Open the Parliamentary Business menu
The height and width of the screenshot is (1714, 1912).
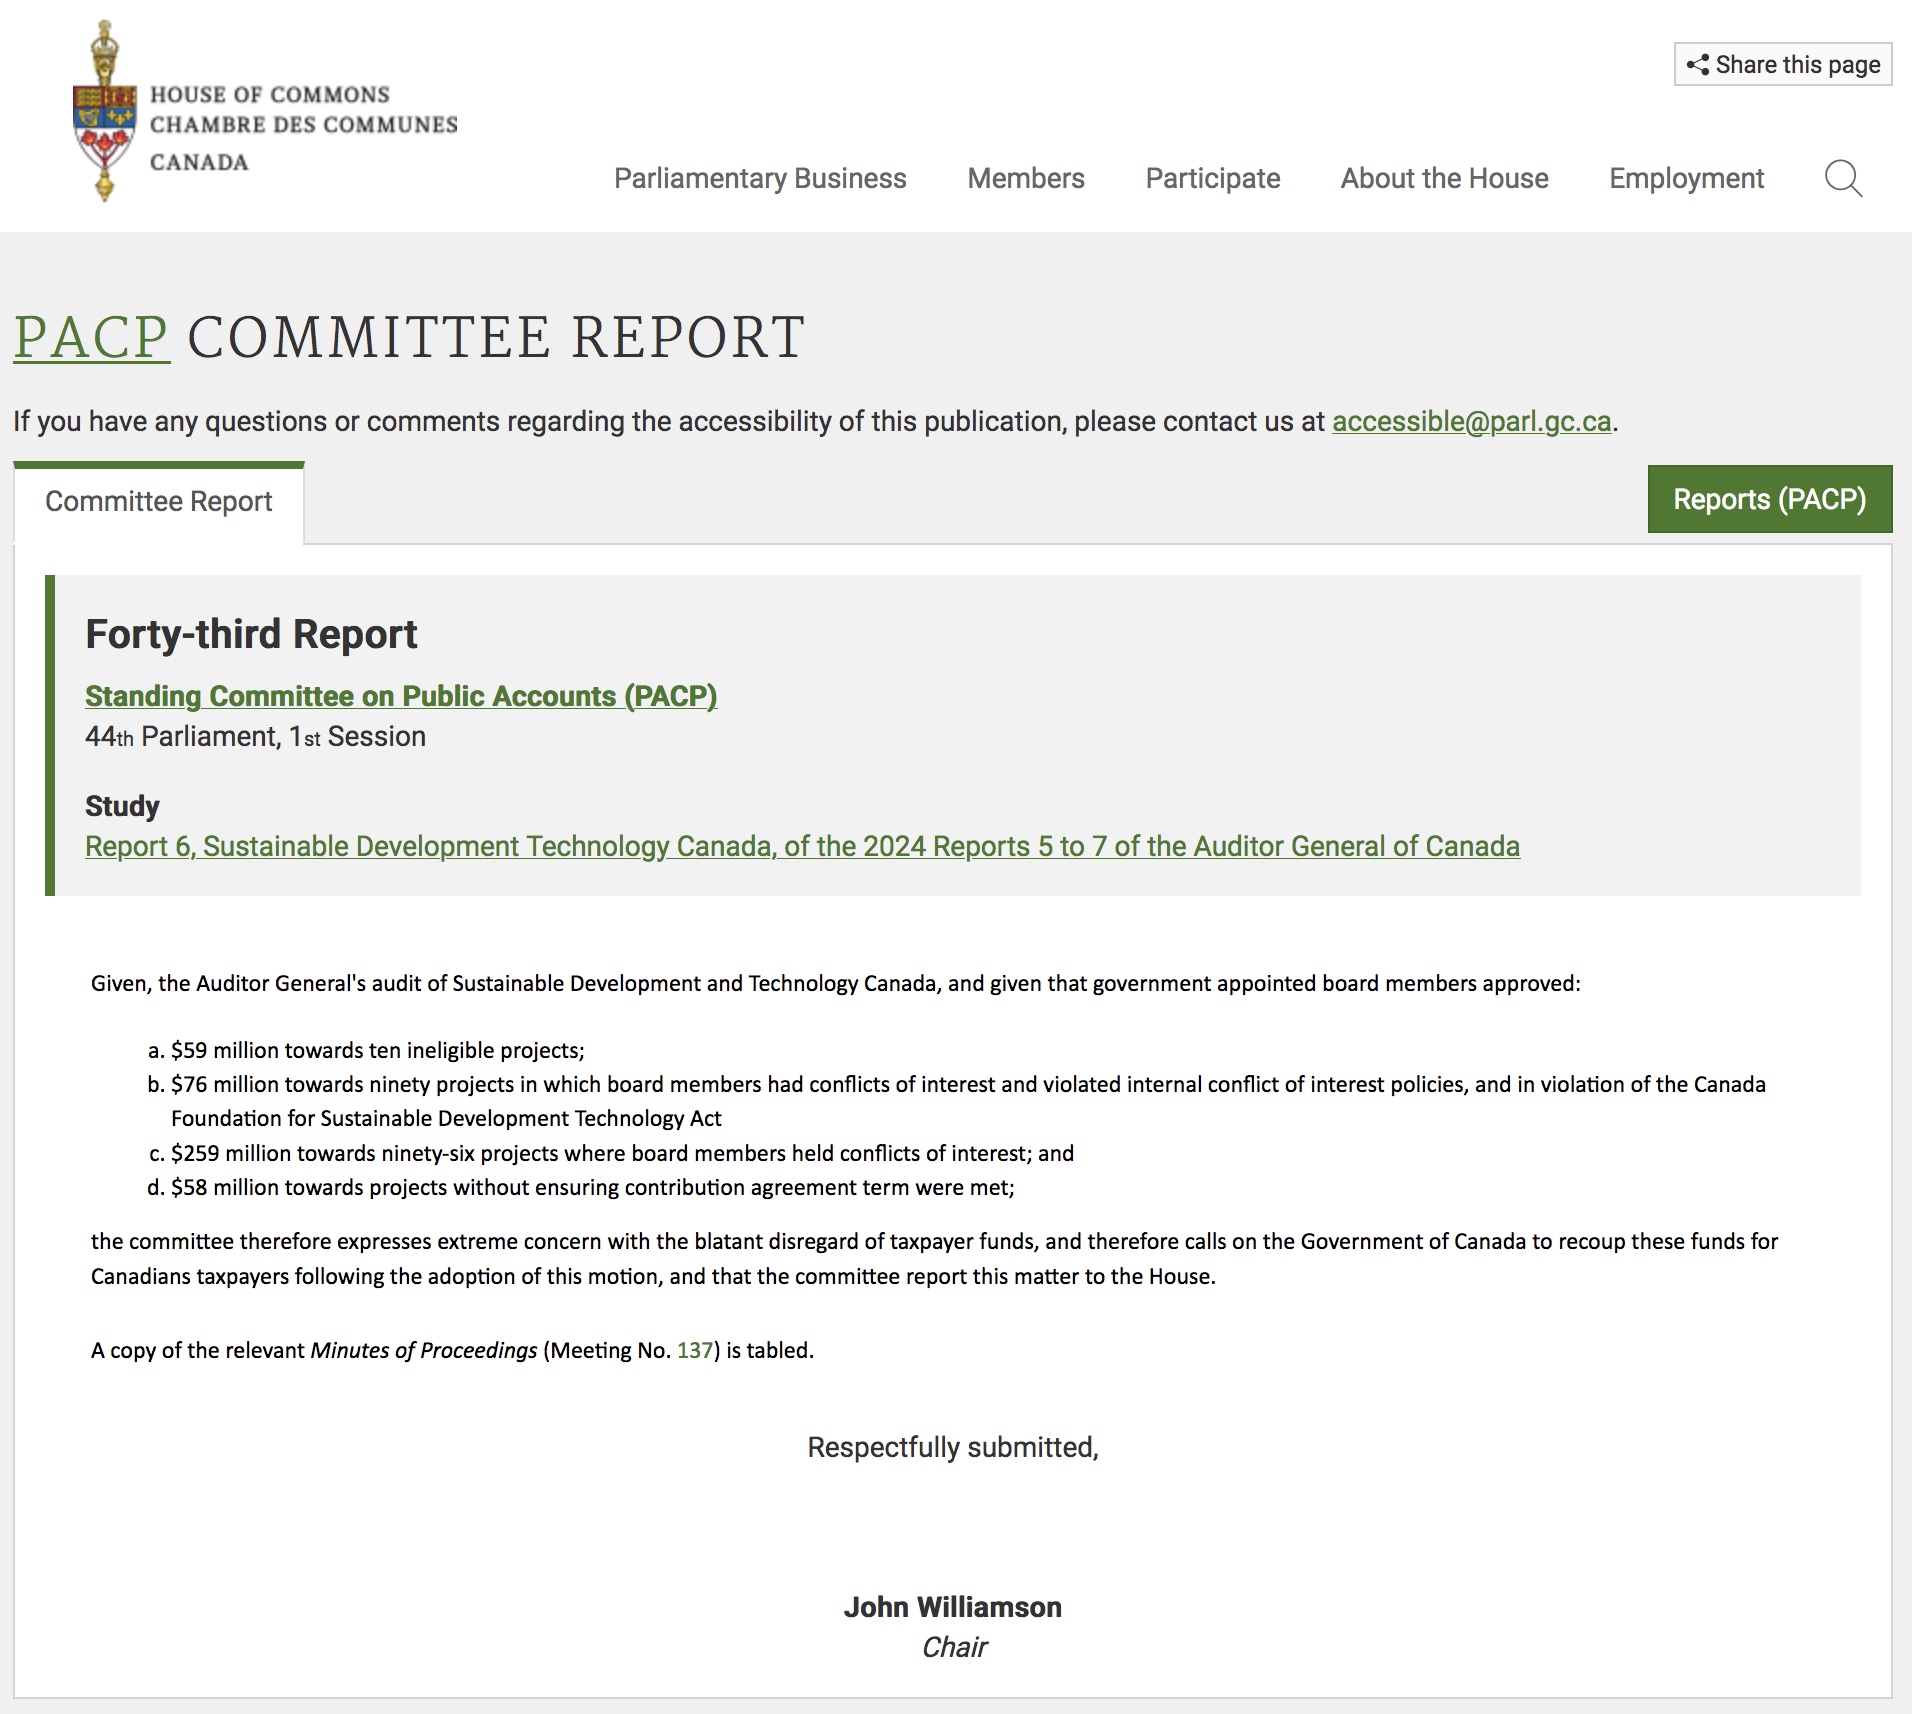coord(760,178)
